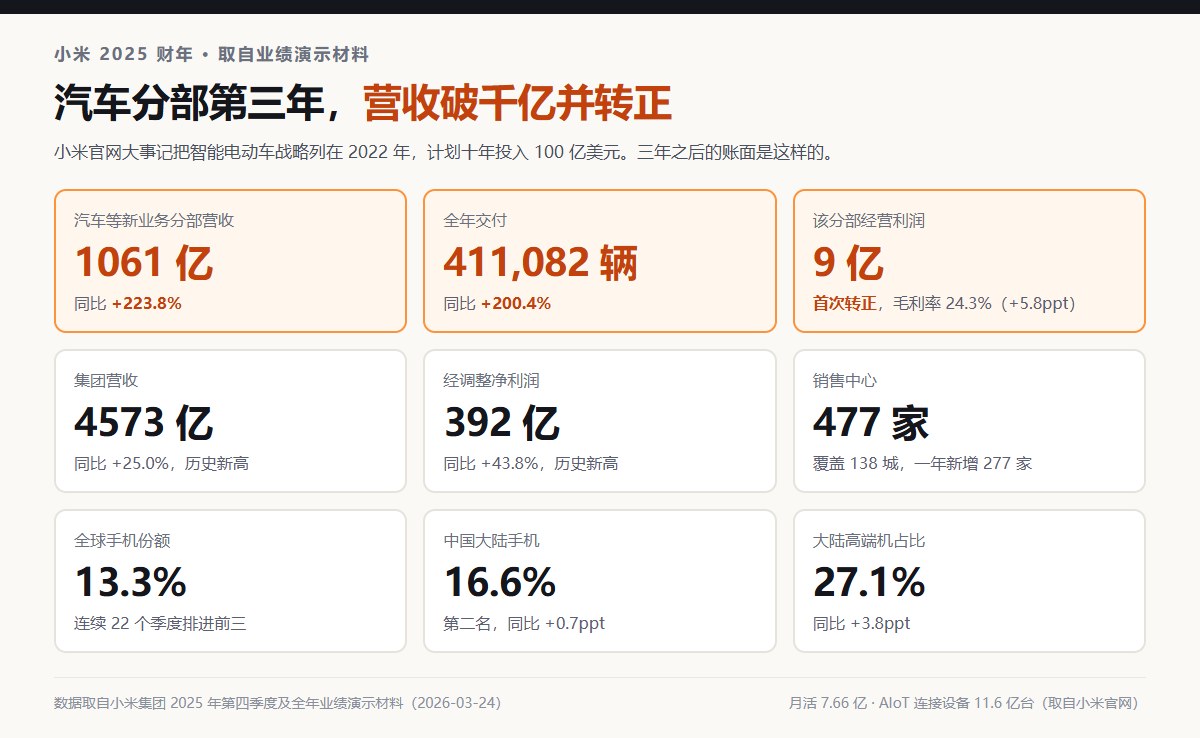
Task: Click the label "集团营收"
Action: click(106, 380)
